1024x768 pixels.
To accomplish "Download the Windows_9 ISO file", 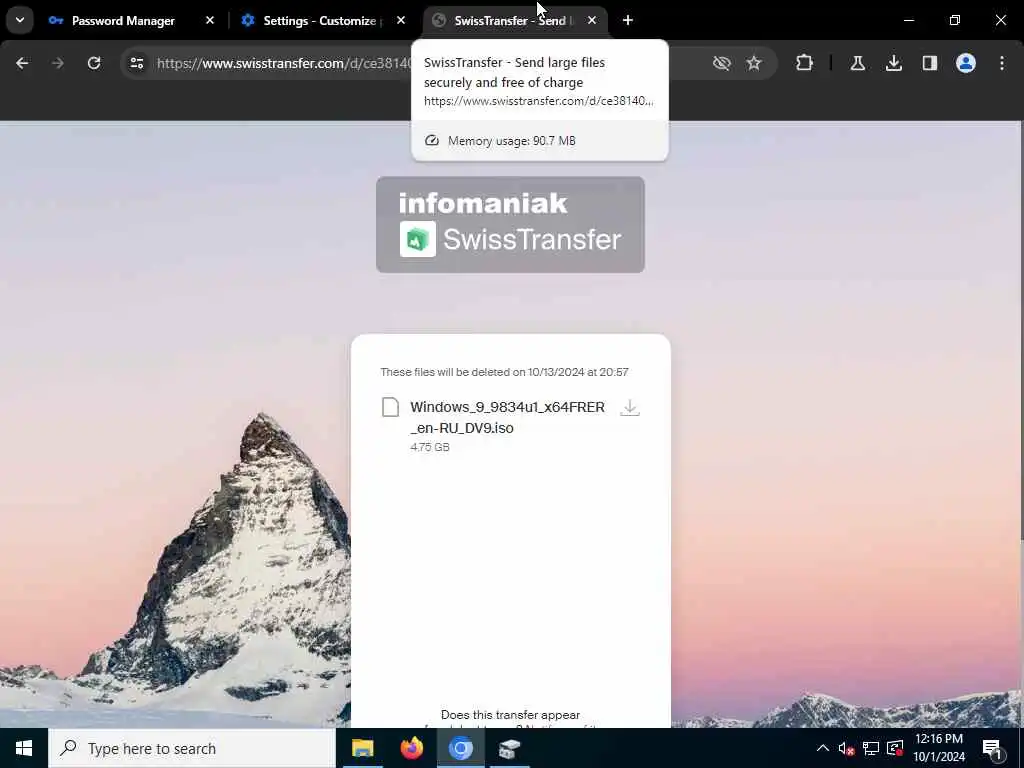I will click(630, 408).
